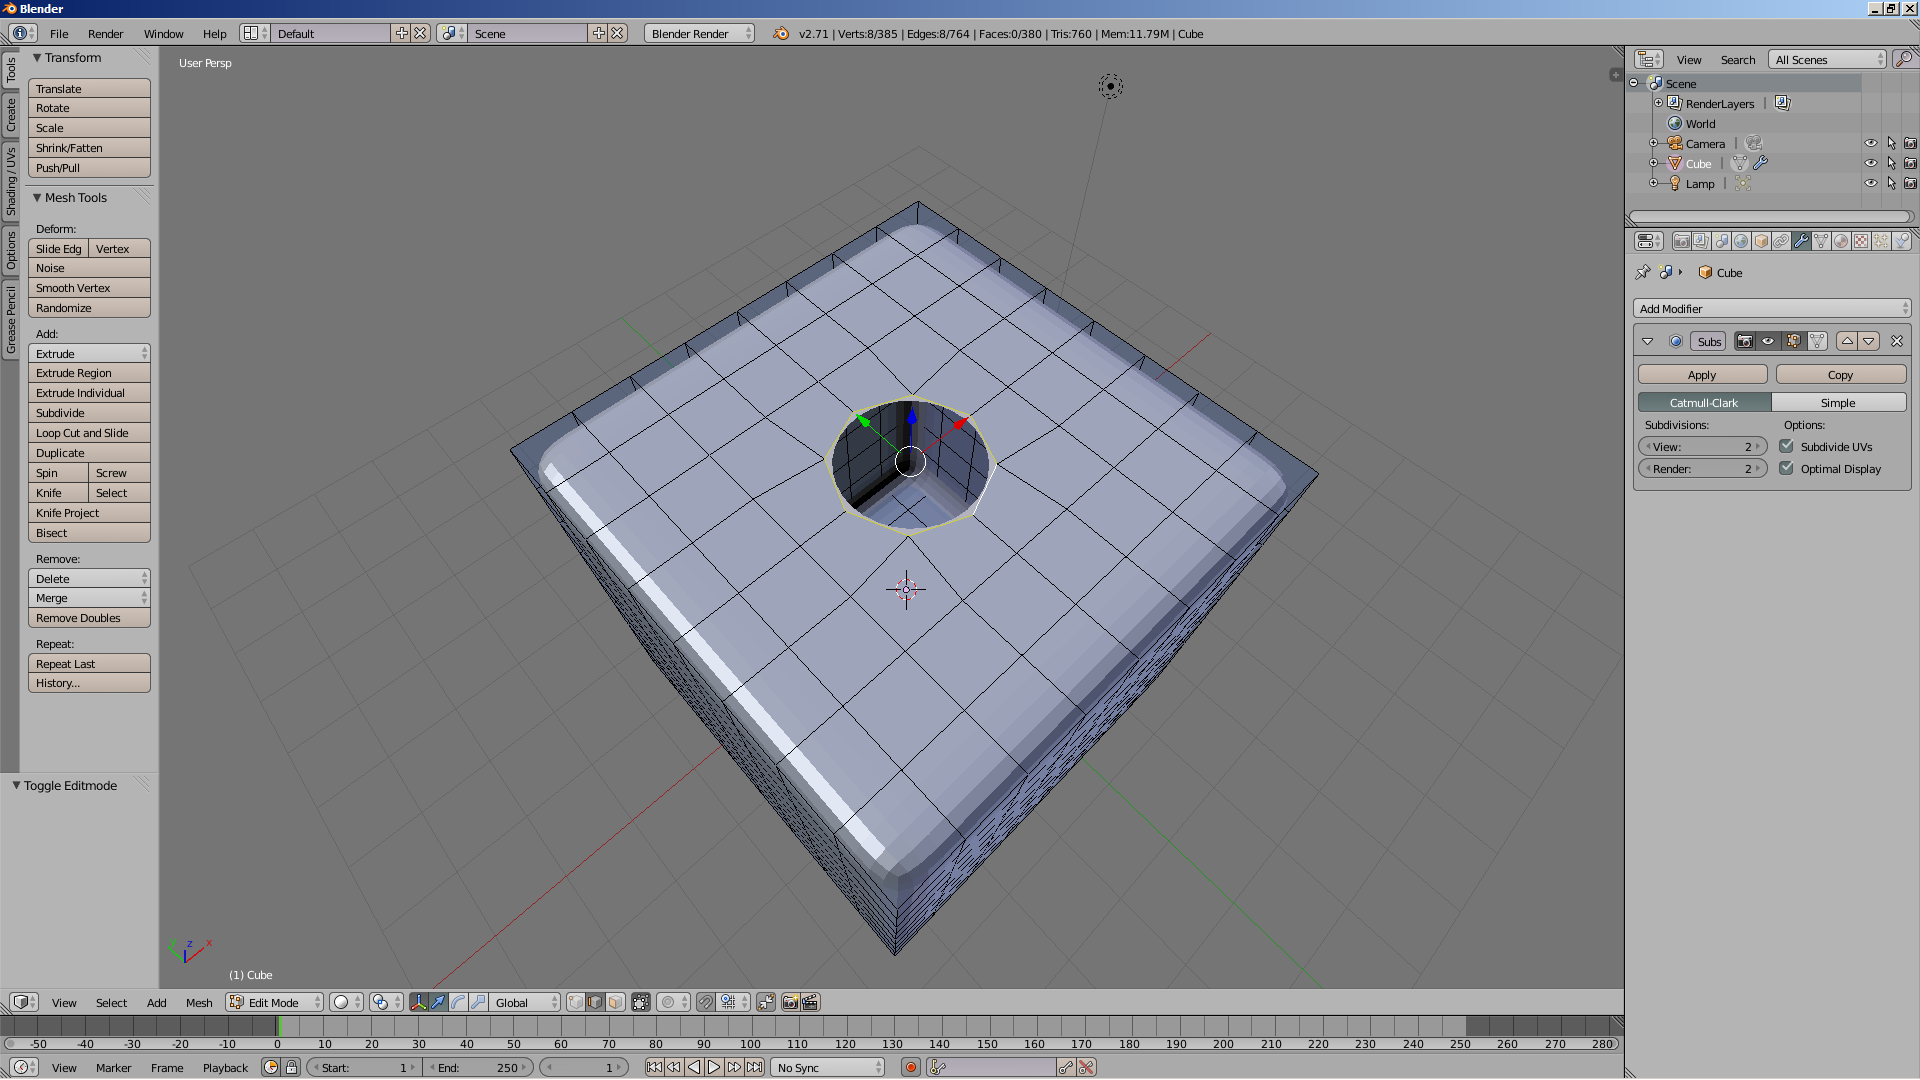The height and width of the screenshot is (1080, 1920).
Task: Open the Add Modifier dropdown
Action: [1772, 309]
